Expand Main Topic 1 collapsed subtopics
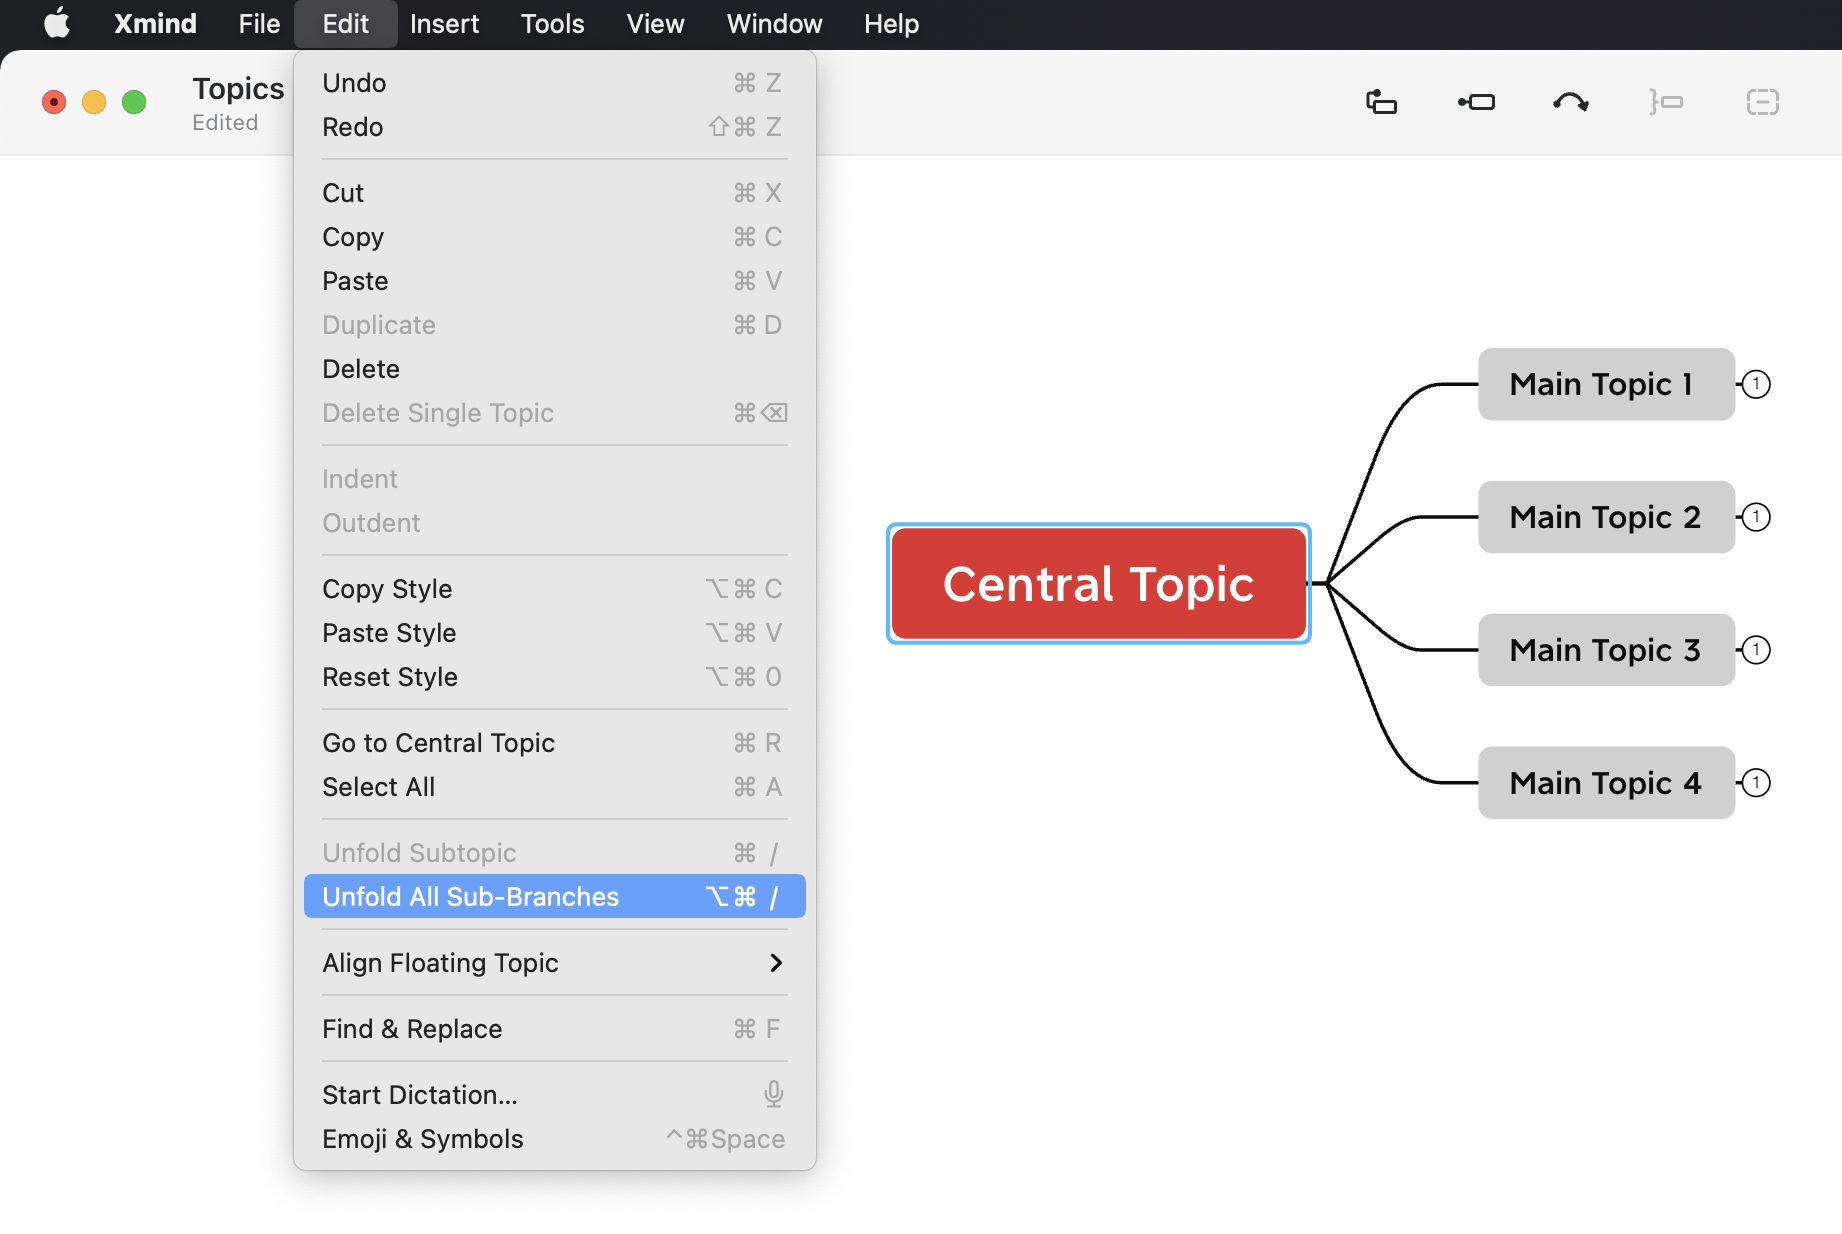1842x1234 pixels. point(1756,384)
